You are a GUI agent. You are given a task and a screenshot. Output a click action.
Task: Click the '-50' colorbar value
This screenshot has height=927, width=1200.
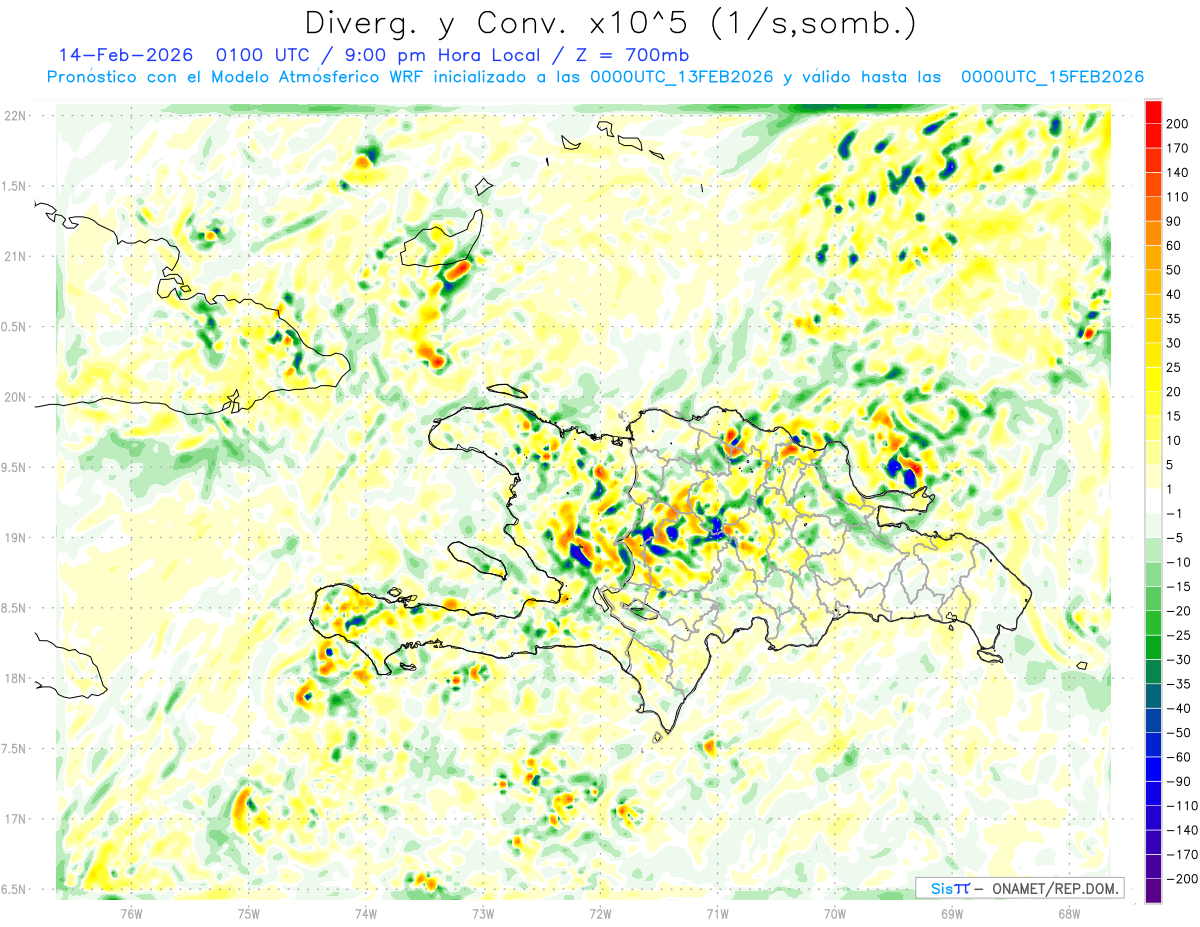1179,732
